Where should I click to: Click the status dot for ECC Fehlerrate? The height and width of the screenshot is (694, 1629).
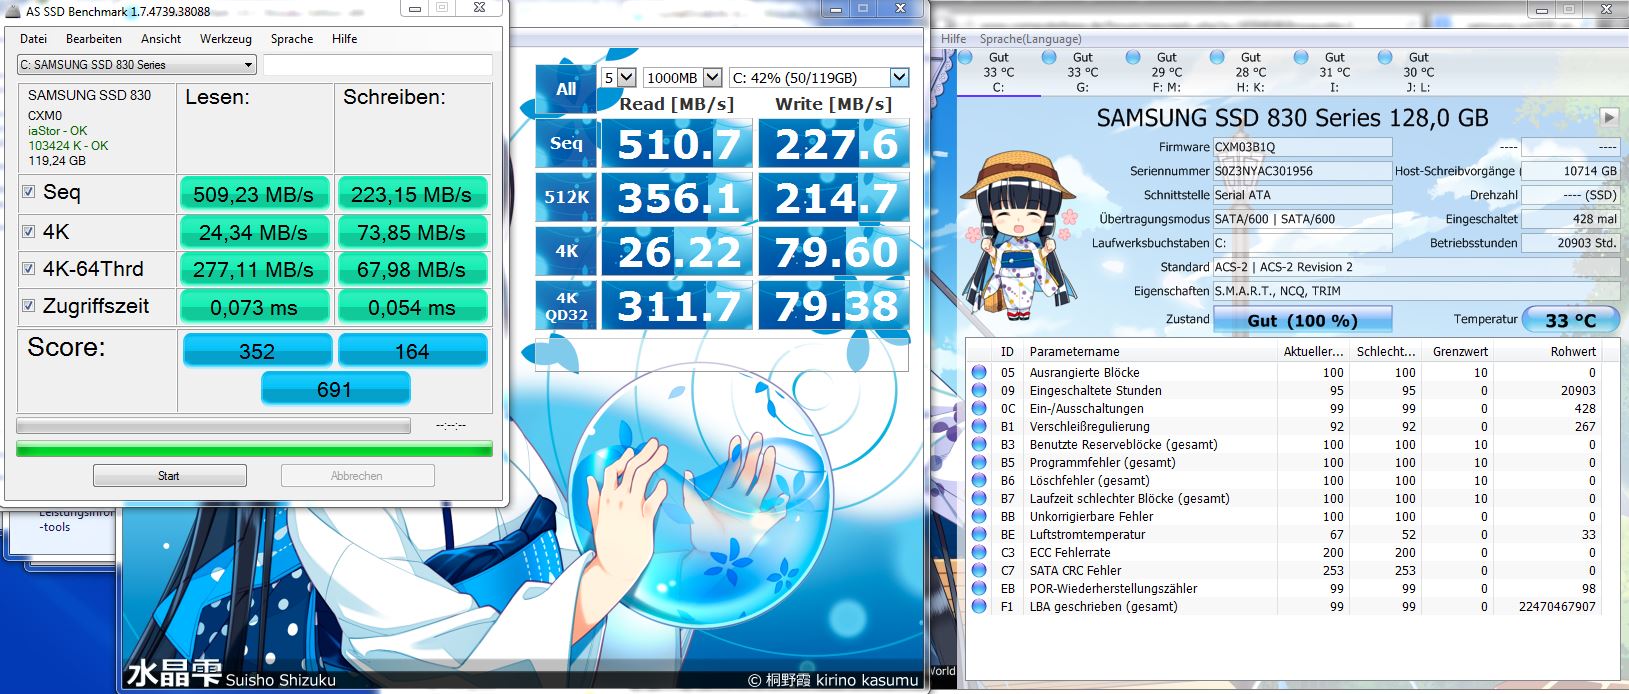(979, 552)
